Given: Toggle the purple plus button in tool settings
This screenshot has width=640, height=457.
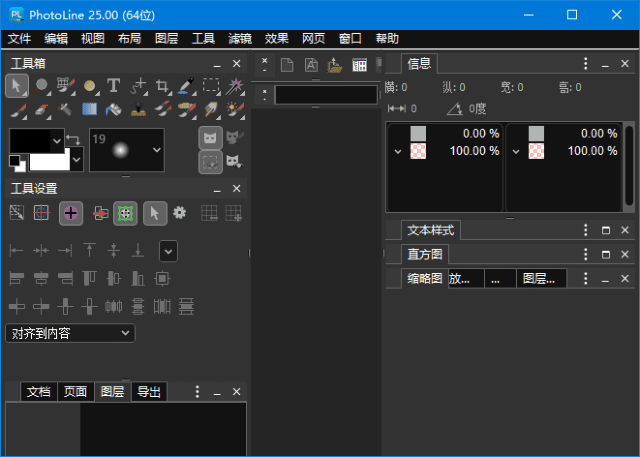Looking at the screenshot, I should pyautogui.click(x=70, y=212).
